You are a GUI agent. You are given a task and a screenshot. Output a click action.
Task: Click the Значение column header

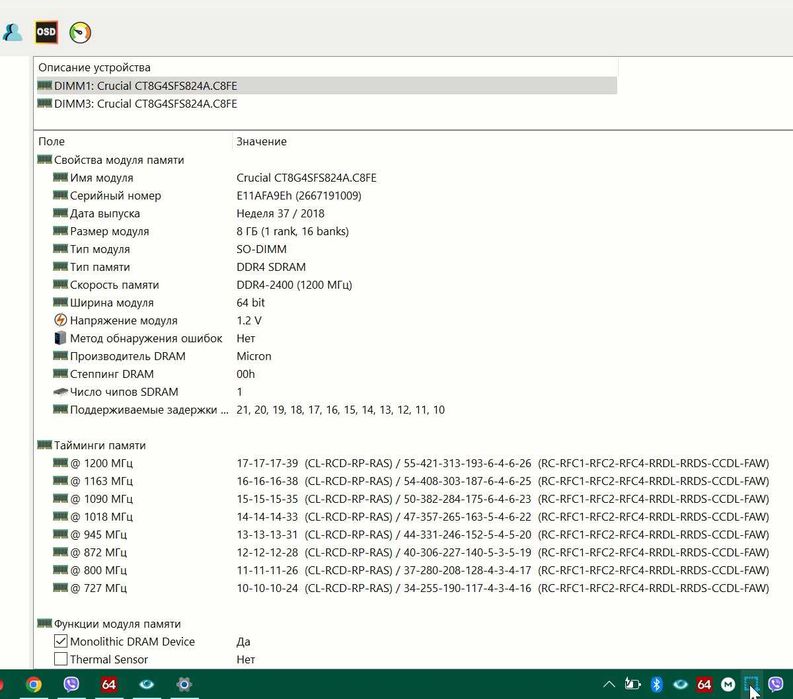(x=261, y=142)
